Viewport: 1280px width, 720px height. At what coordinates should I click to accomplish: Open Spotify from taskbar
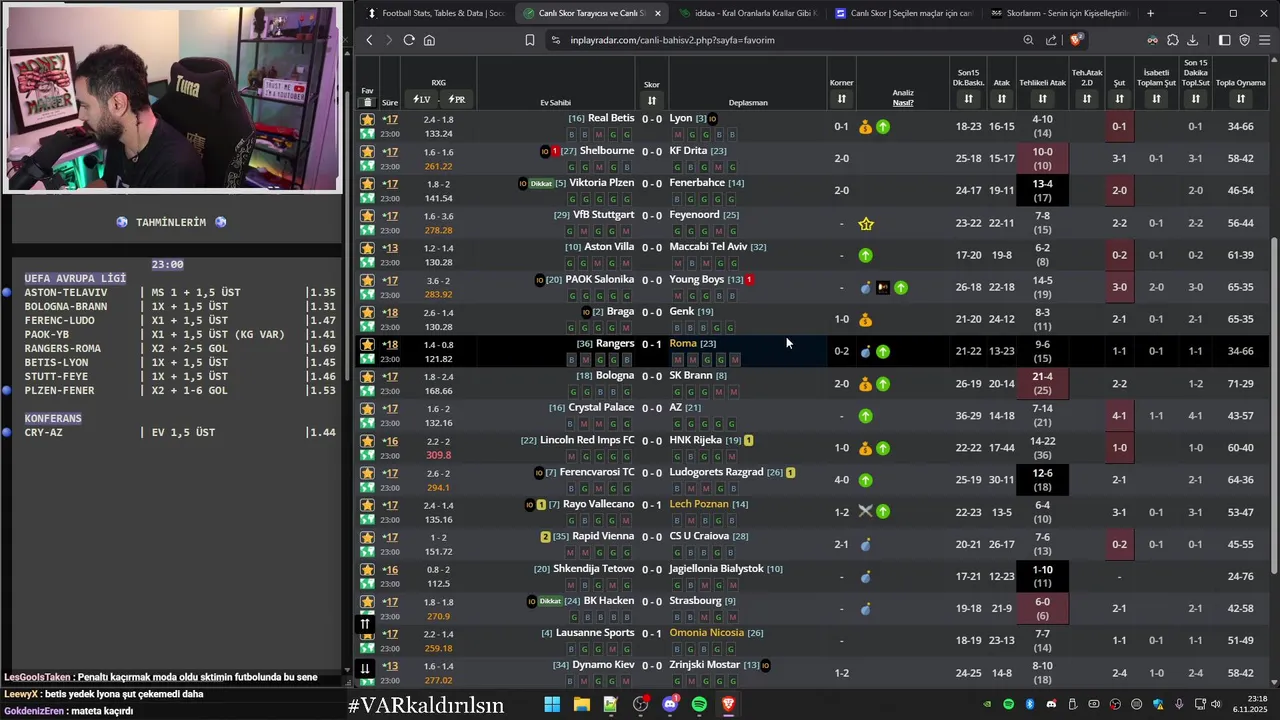(x=699, y=705)
